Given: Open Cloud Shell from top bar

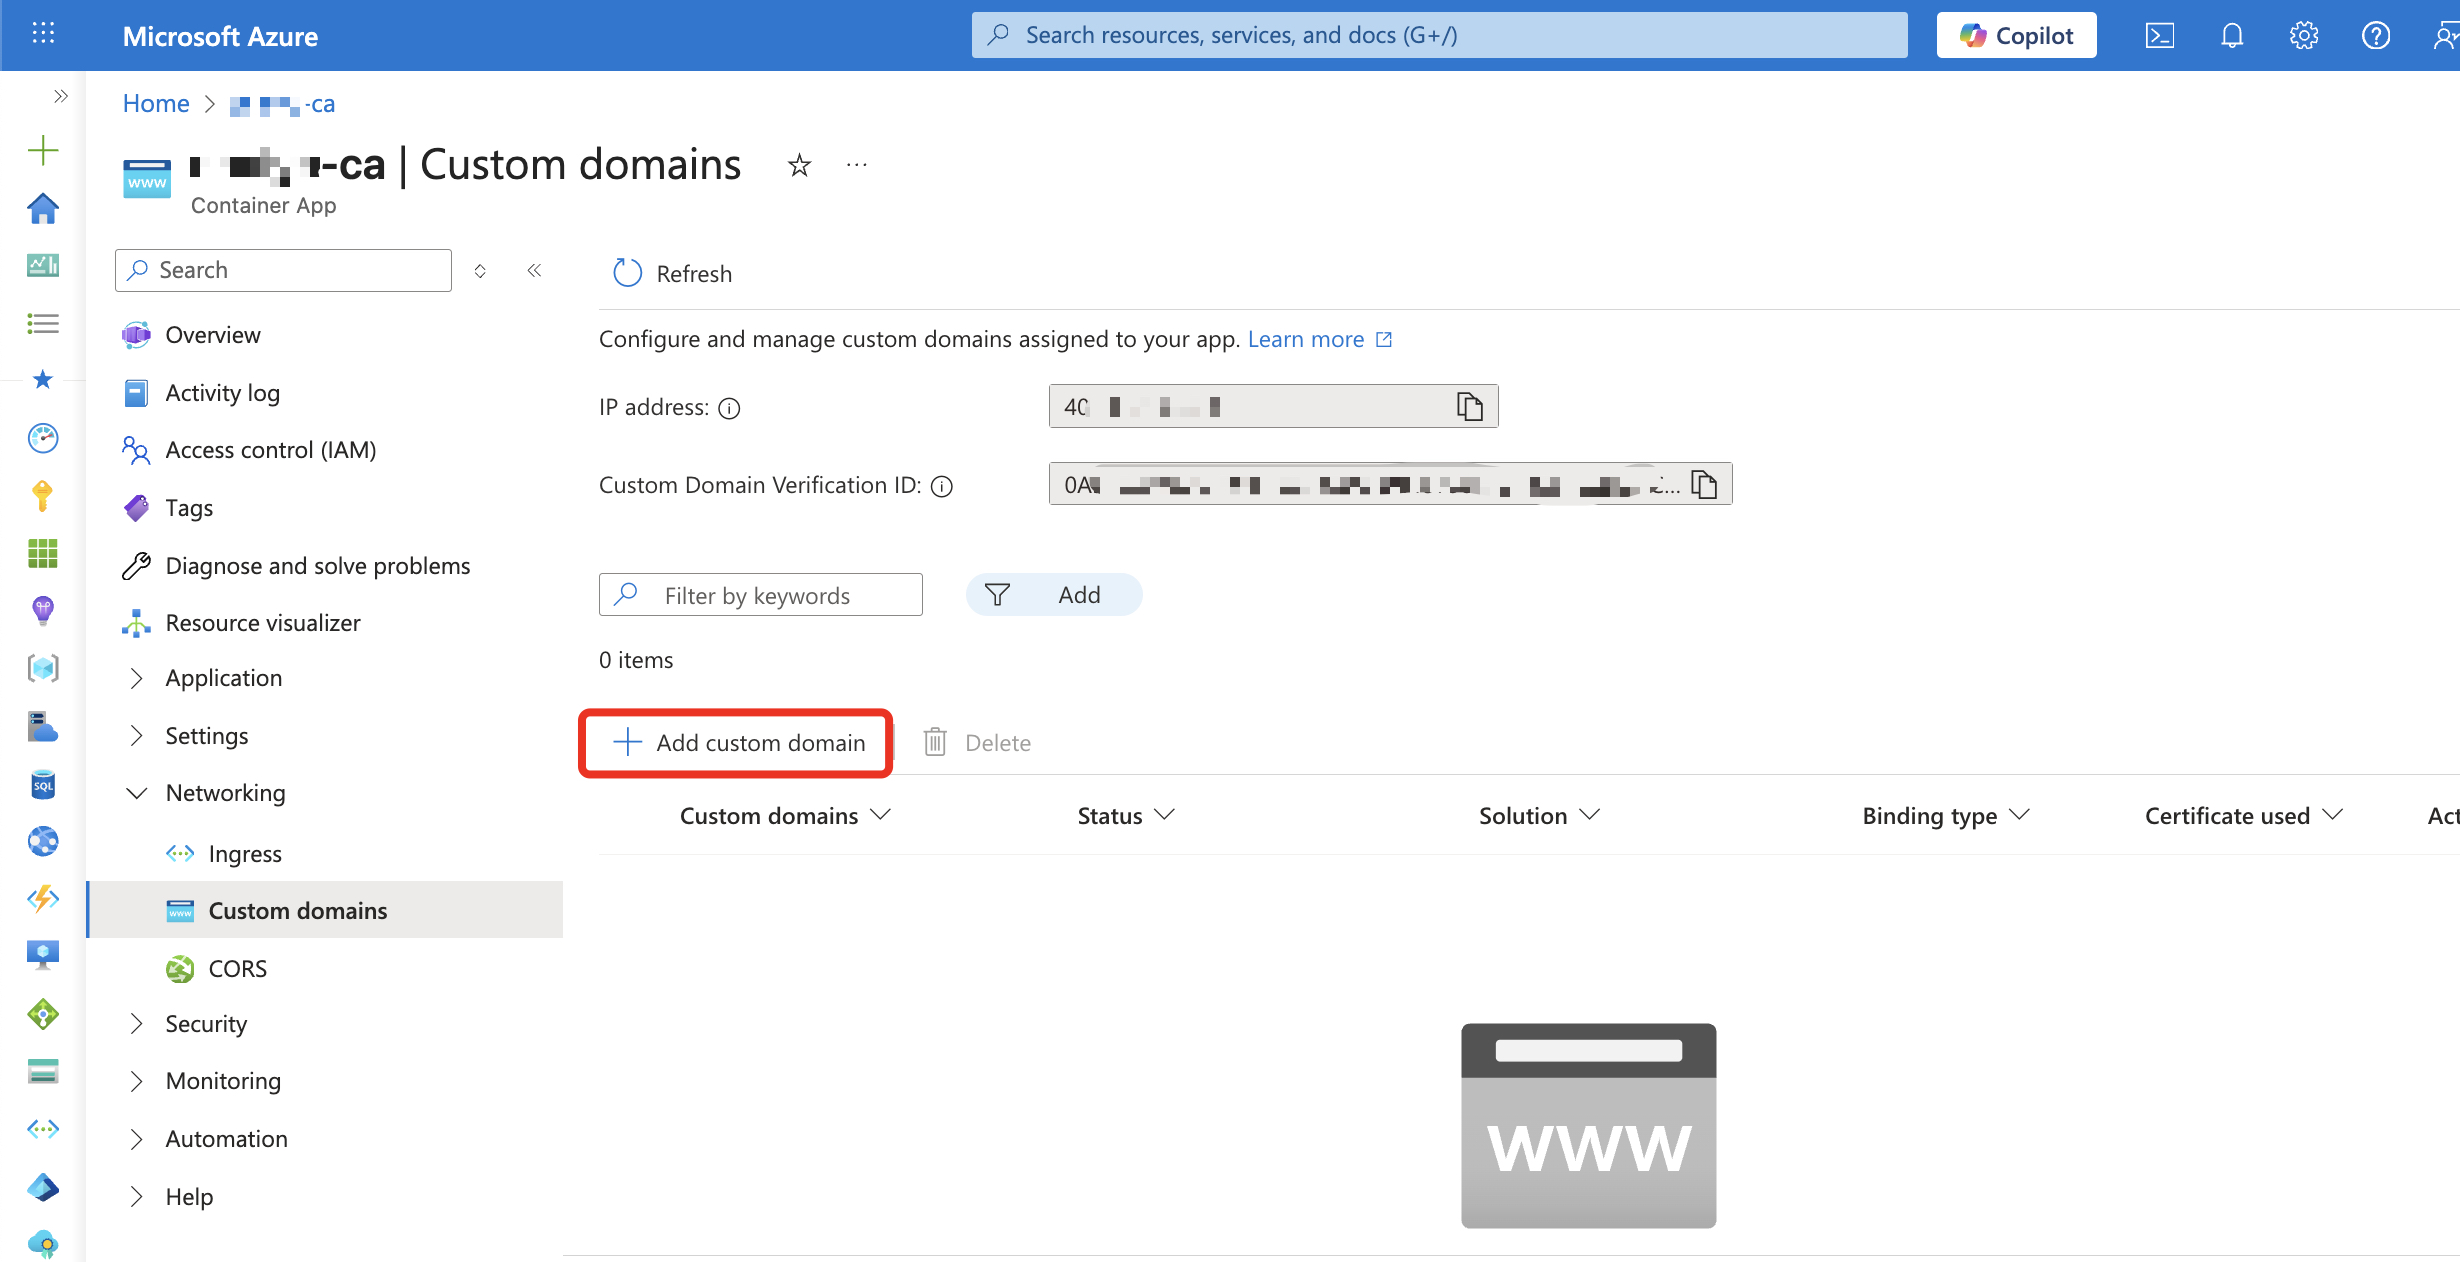Looking at the screenshot, I should click(2159, 36).
